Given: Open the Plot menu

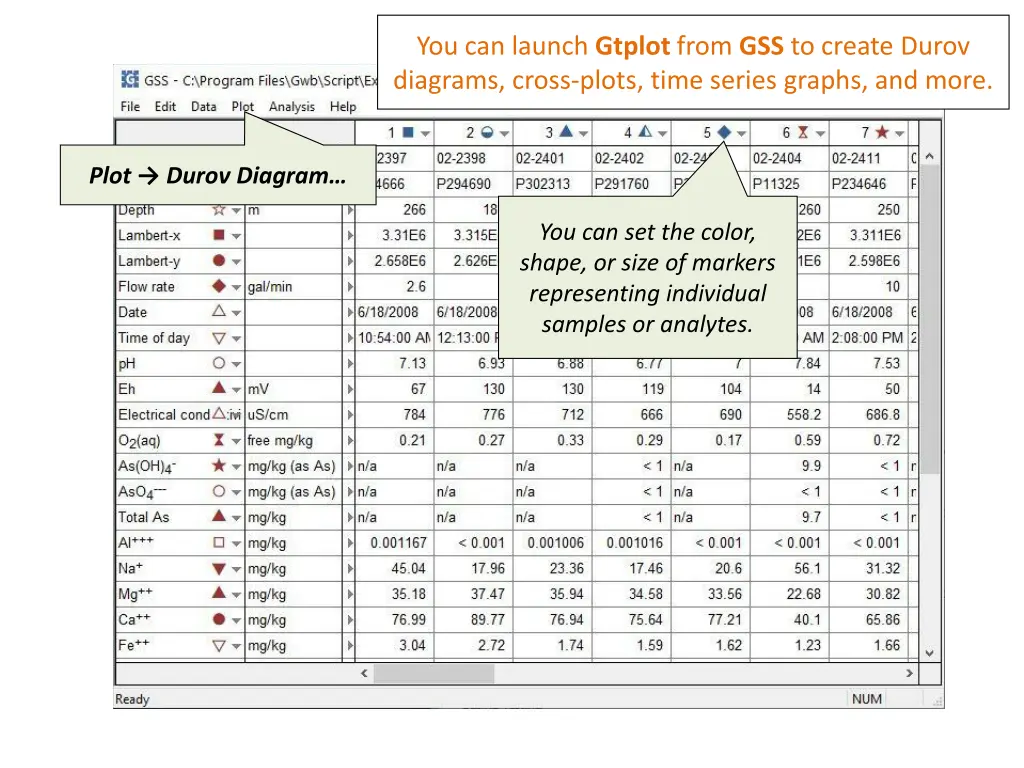Looking at the screenshot, I should [242, 106].
